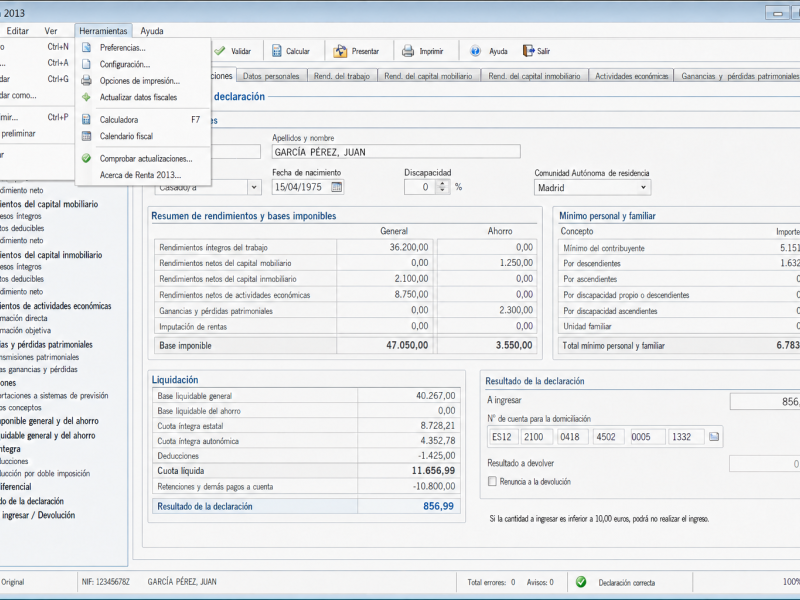
Task: Click the green Actualizar datos fiscales icon
Action: [x=87, y=97]
